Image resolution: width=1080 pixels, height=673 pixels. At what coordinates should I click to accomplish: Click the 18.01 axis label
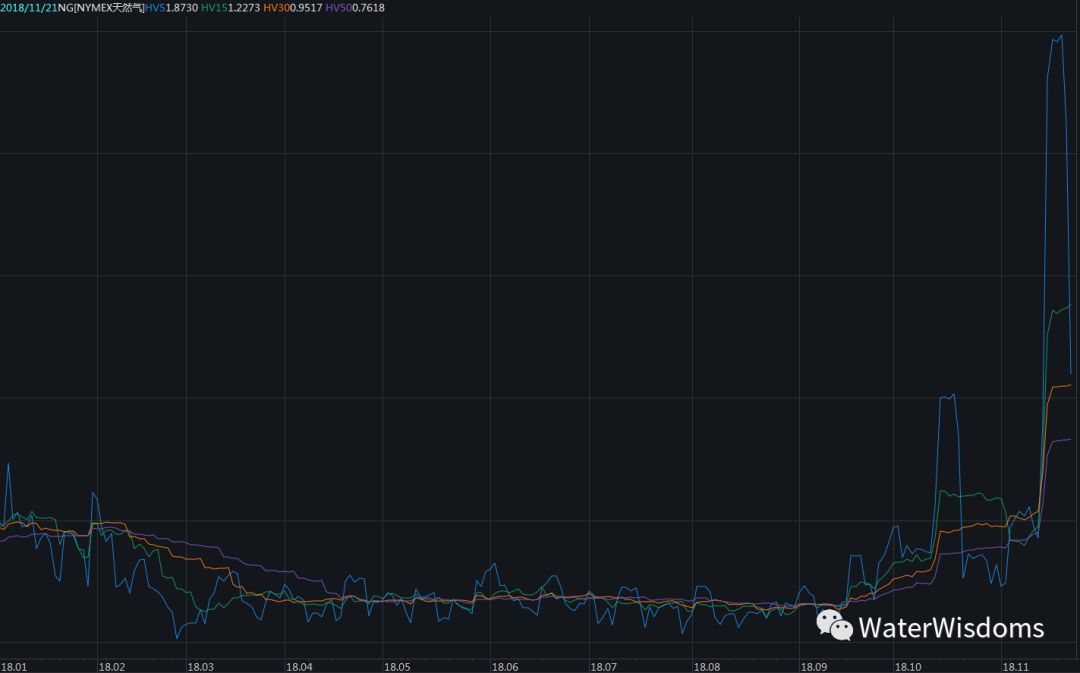[x=14, y=667]
